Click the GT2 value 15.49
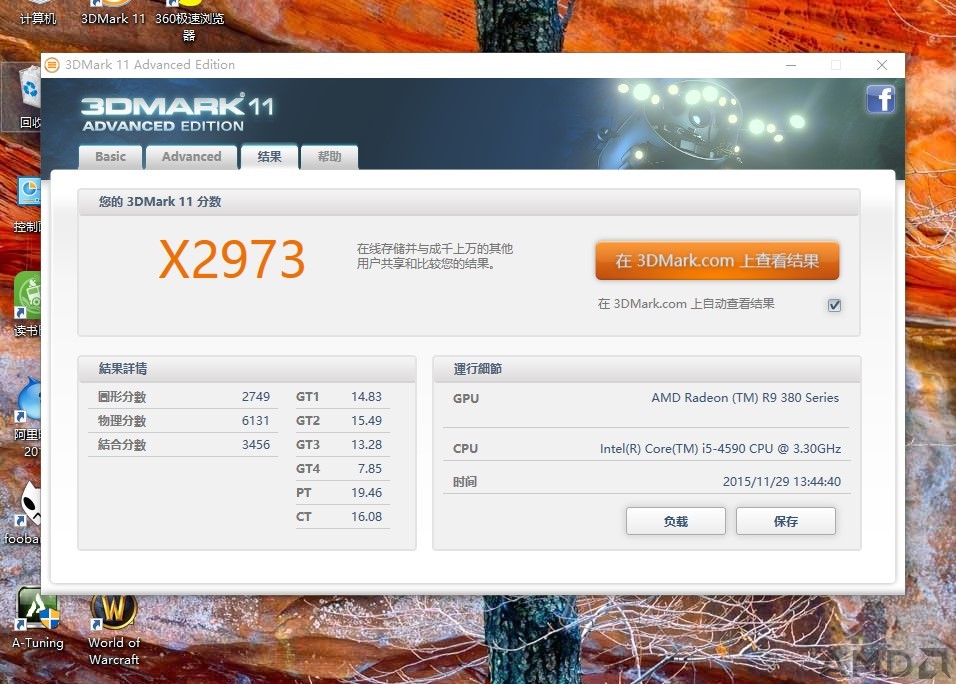Image resolution: width=956 pixels, height=684 pixels. [x=366, y=421]
